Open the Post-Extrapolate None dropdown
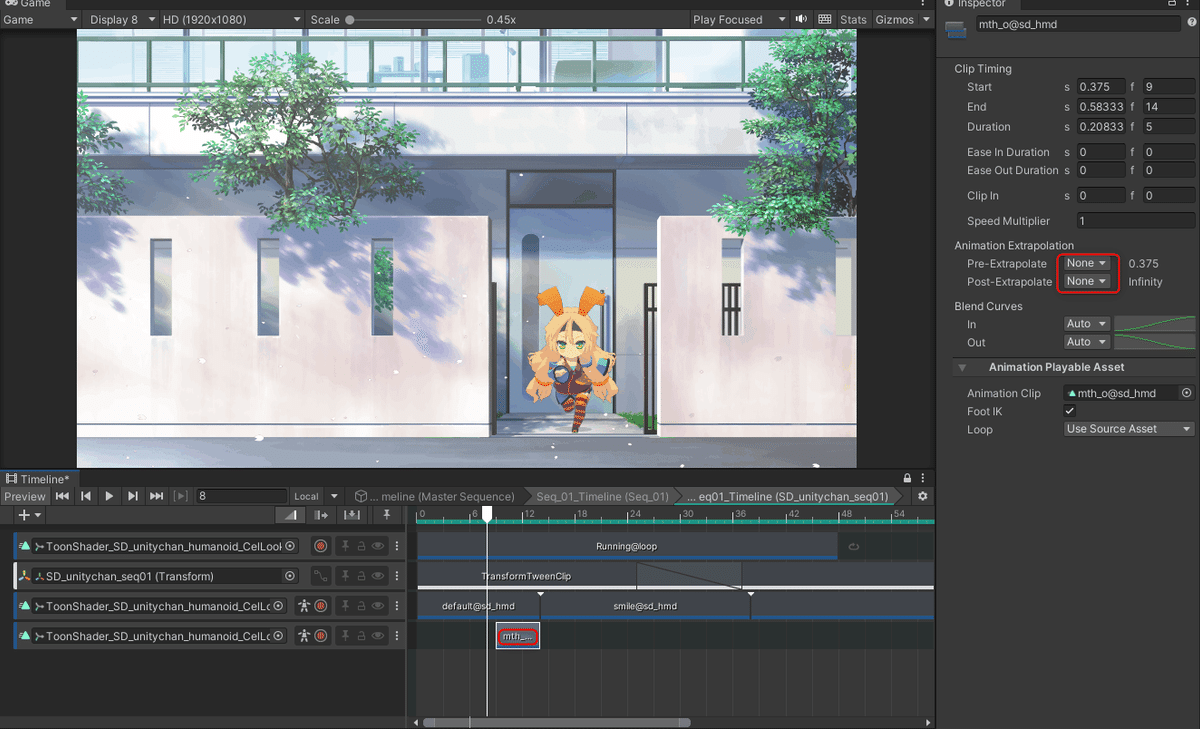Image resolution: width=1200 pixels, height=729 pixels. (x=1086, y=282)
